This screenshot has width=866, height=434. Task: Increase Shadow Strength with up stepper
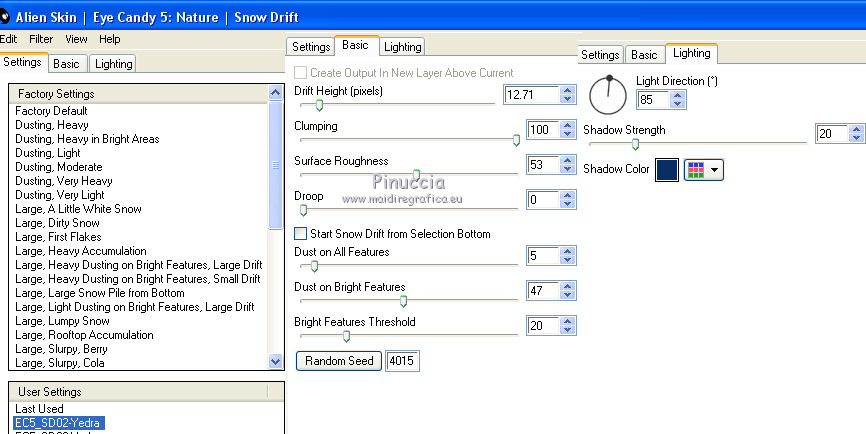pos(857,129)
